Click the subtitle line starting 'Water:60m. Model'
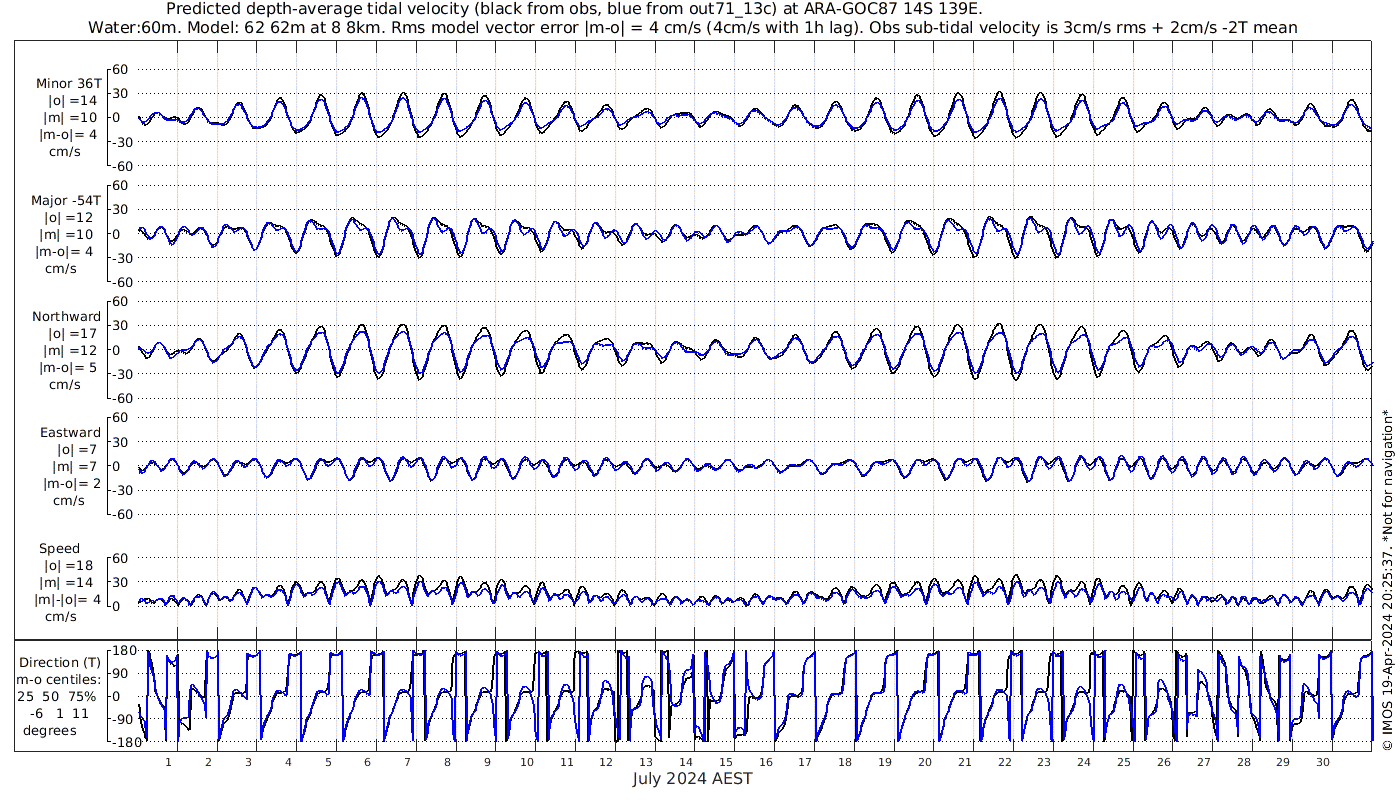This screenshot has width=1400, height=800. click(692, 27)
